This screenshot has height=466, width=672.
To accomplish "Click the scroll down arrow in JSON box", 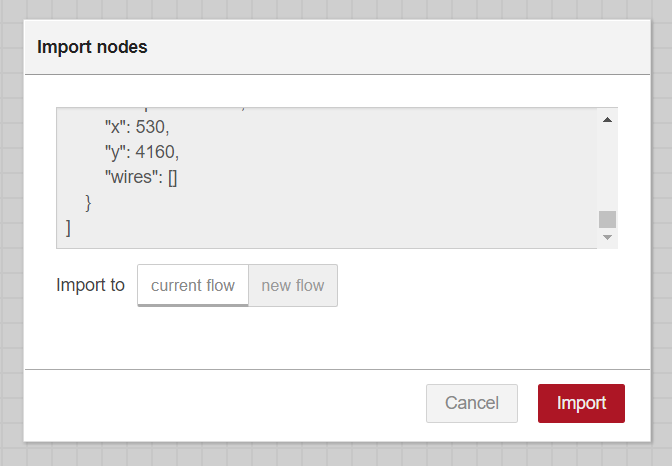I will point(607,237).
